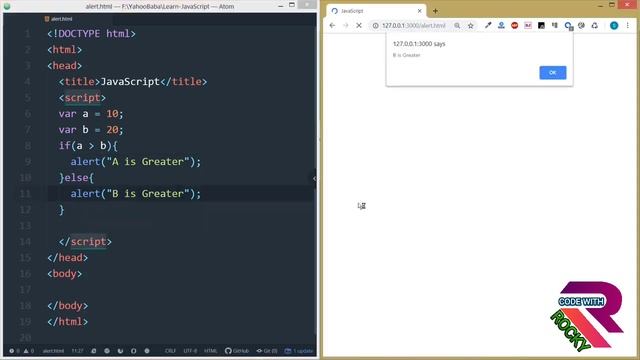Go back in the browser
The image size is (640, 360).
pos(332,25)
